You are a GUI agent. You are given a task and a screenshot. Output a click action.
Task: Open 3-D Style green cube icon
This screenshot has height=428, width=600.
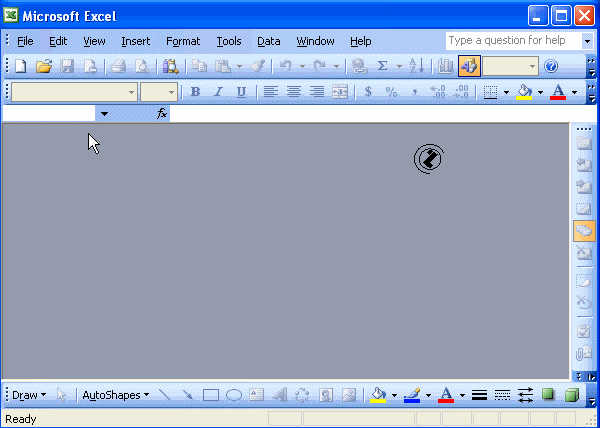[x=572, y=395]
